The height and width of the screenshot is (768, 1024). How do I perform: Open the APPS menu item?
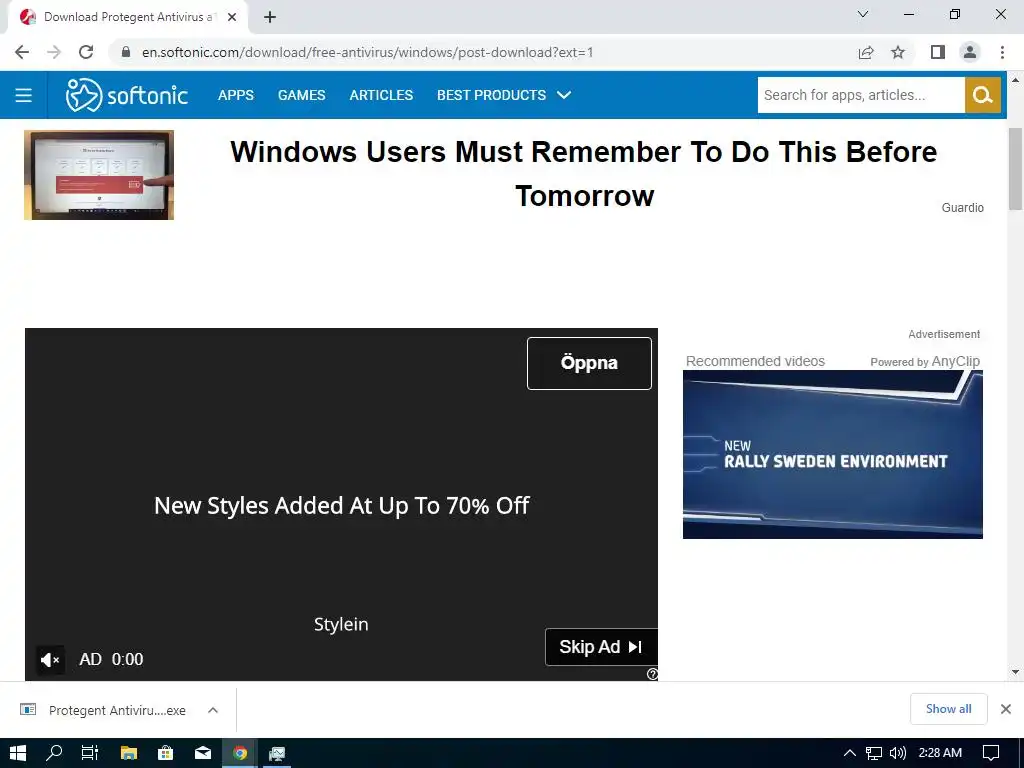[236, 95]
